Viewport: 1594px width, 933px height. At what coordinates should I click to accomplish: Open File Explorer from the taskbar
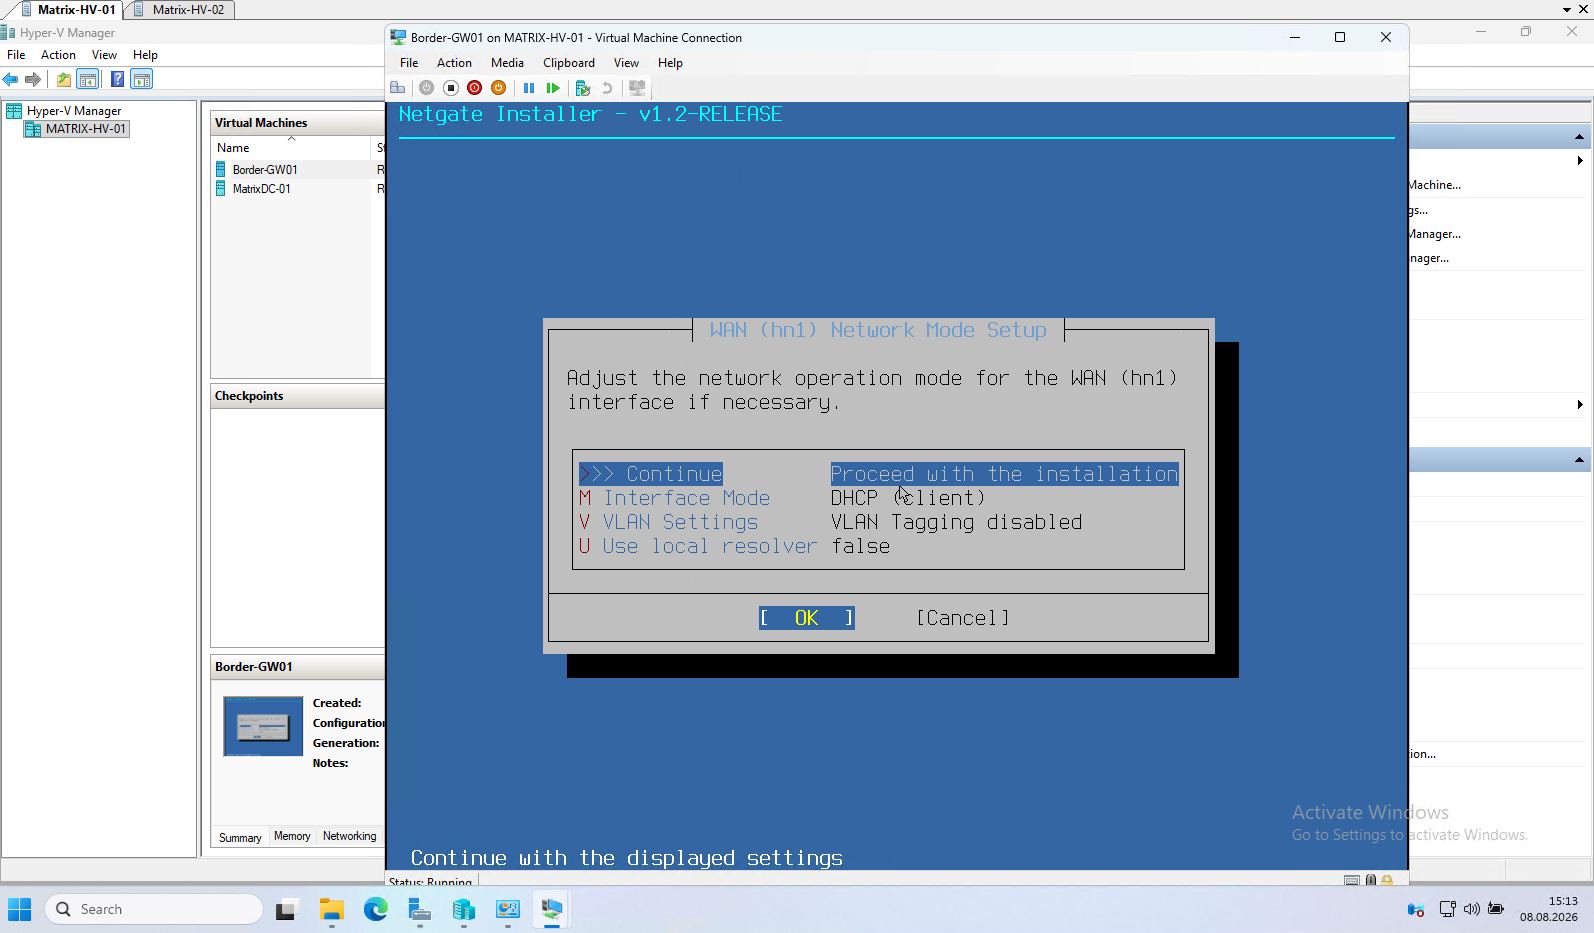[332, 909]
